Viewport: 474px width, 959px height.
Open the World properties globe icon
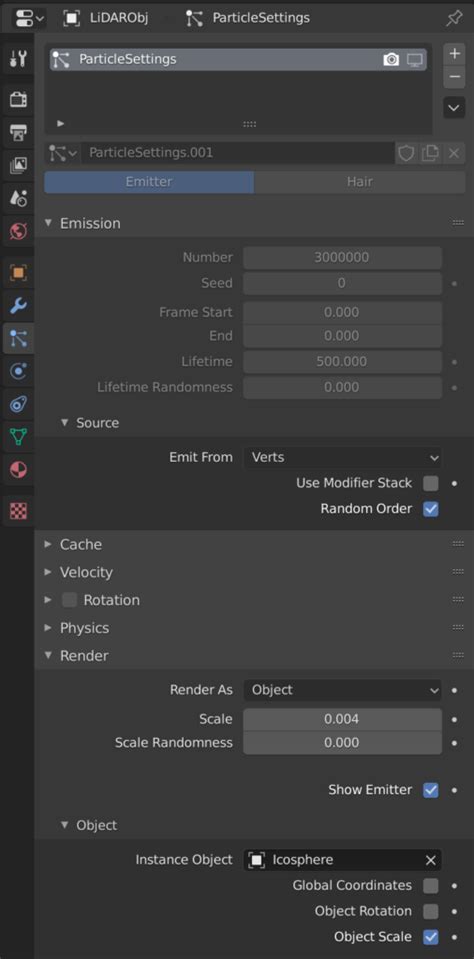tap(18, 231)
